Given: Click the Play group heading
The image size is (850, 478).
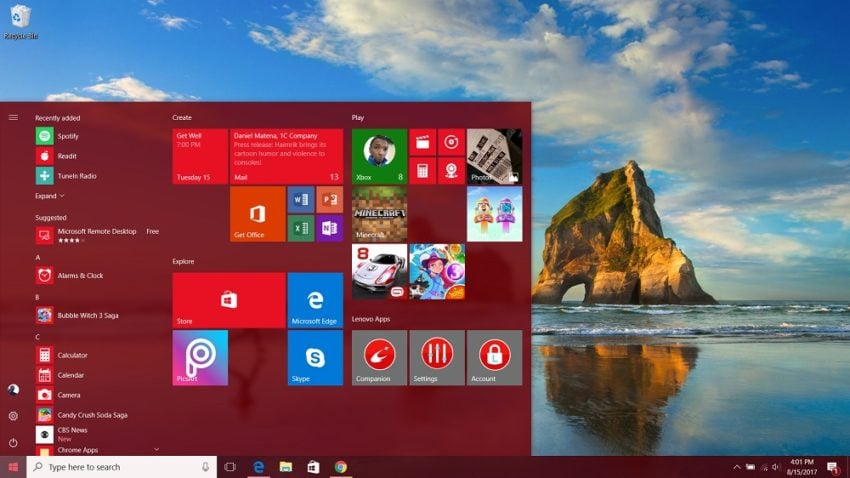Looking at the screenshot, I should 358,118.
